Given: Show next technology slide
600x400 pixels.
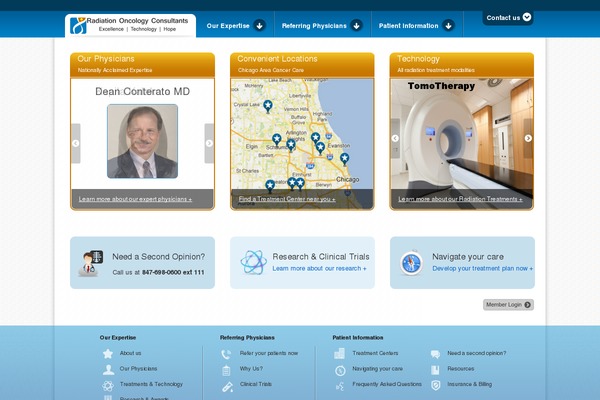Looking at the screenshot, I should [528, 138].
